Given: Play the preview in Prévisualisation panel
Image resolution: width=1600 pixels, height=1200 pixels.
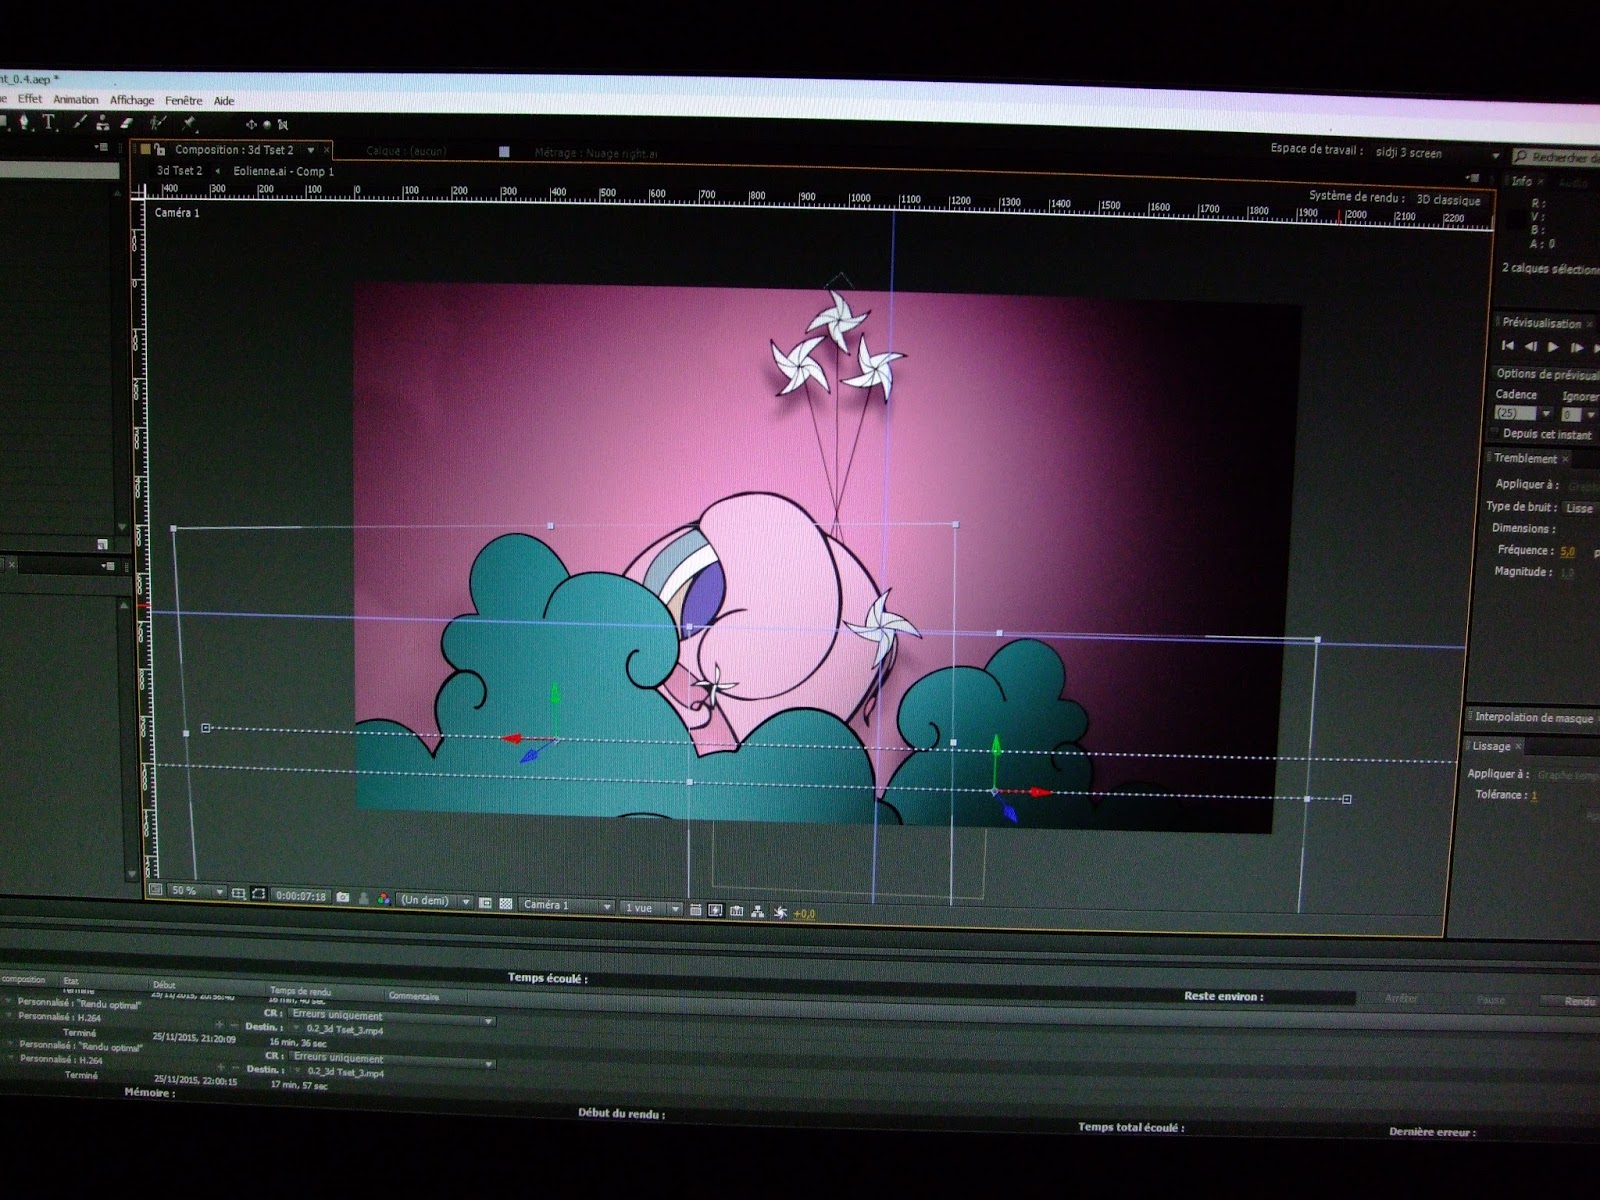Looking at the screenshot, I should click(1553, 347).
